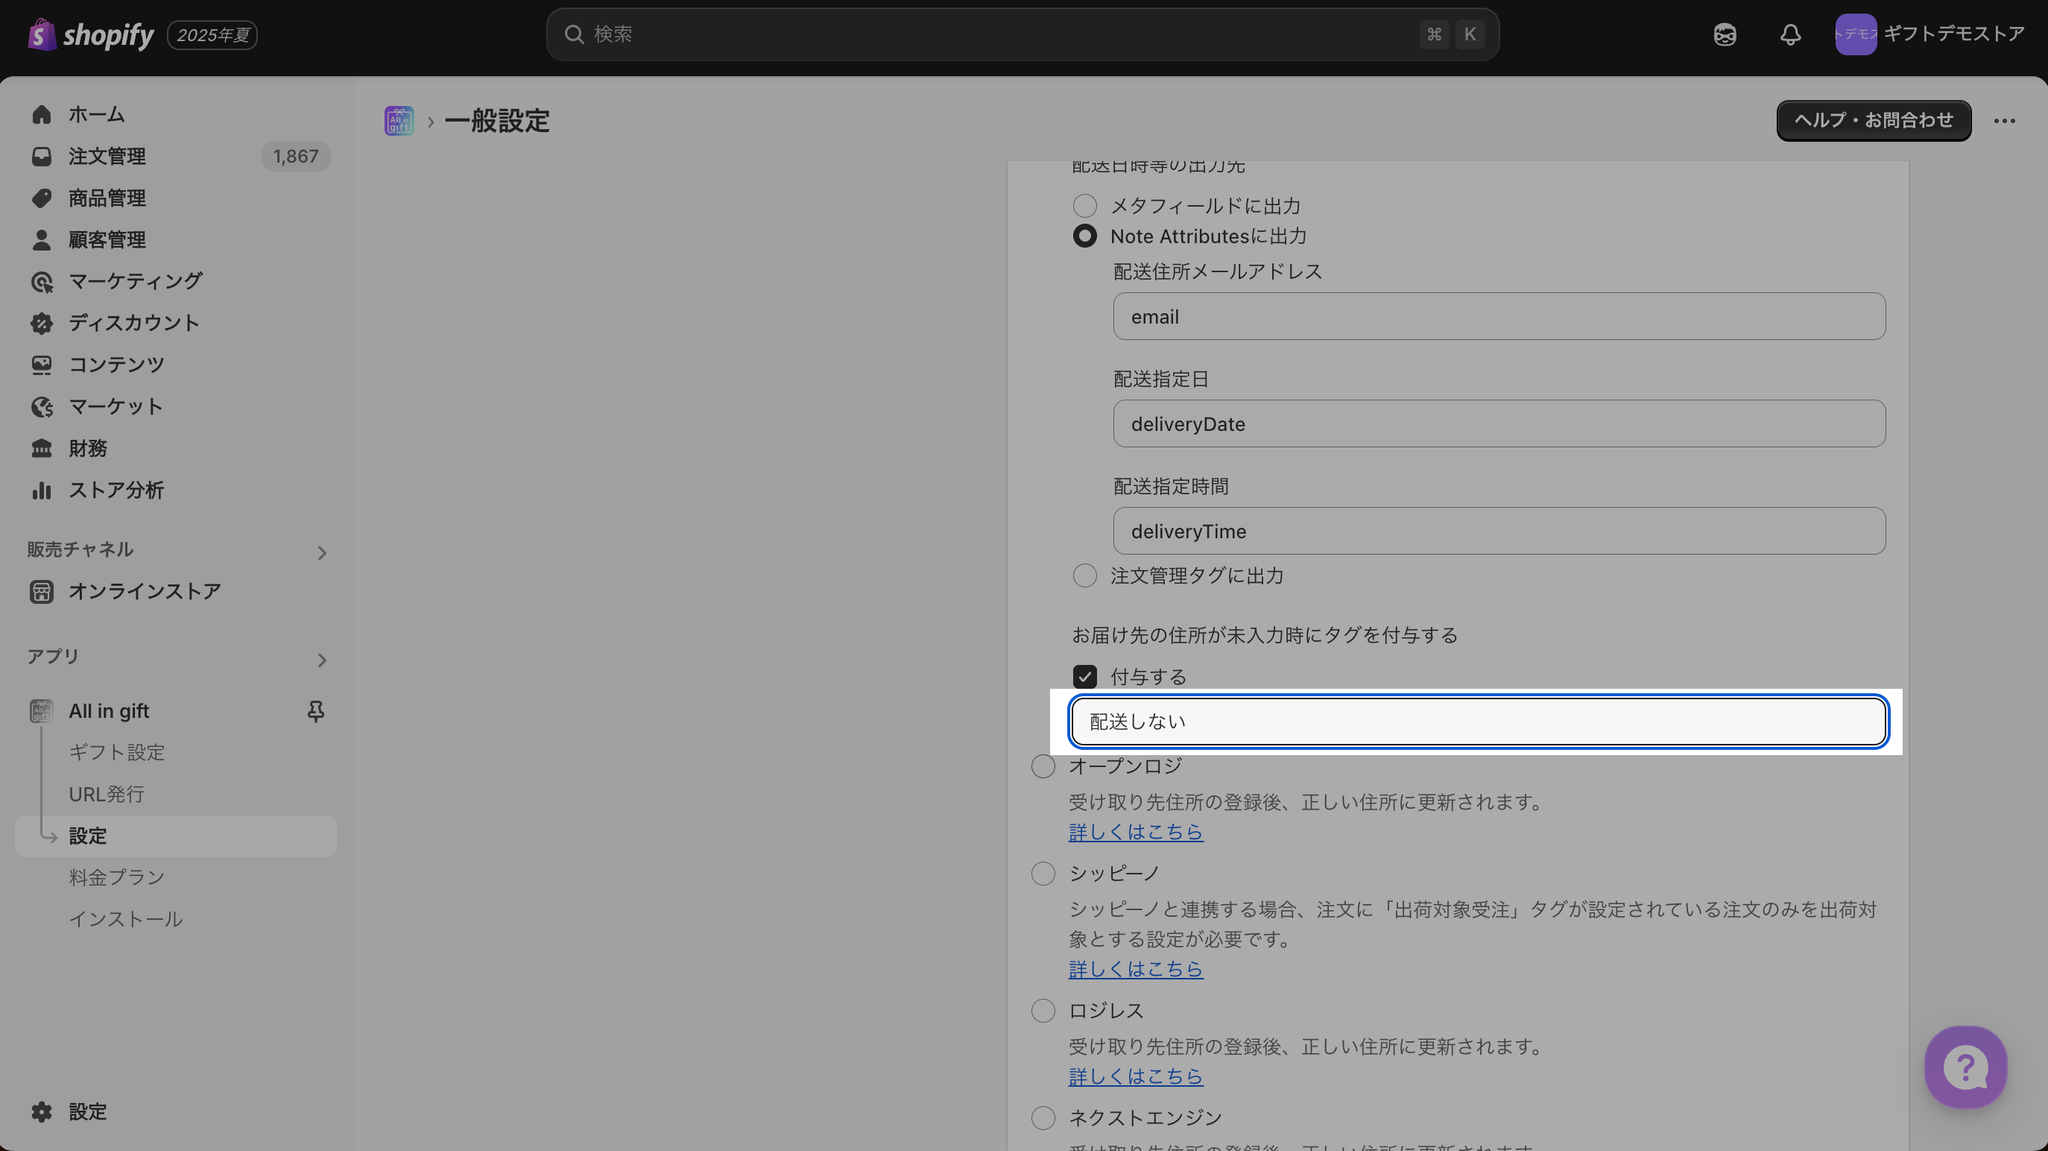Open the Sidekick assistant icon
This screenshot has height=1151, width=2048.
pos(1725,35)
